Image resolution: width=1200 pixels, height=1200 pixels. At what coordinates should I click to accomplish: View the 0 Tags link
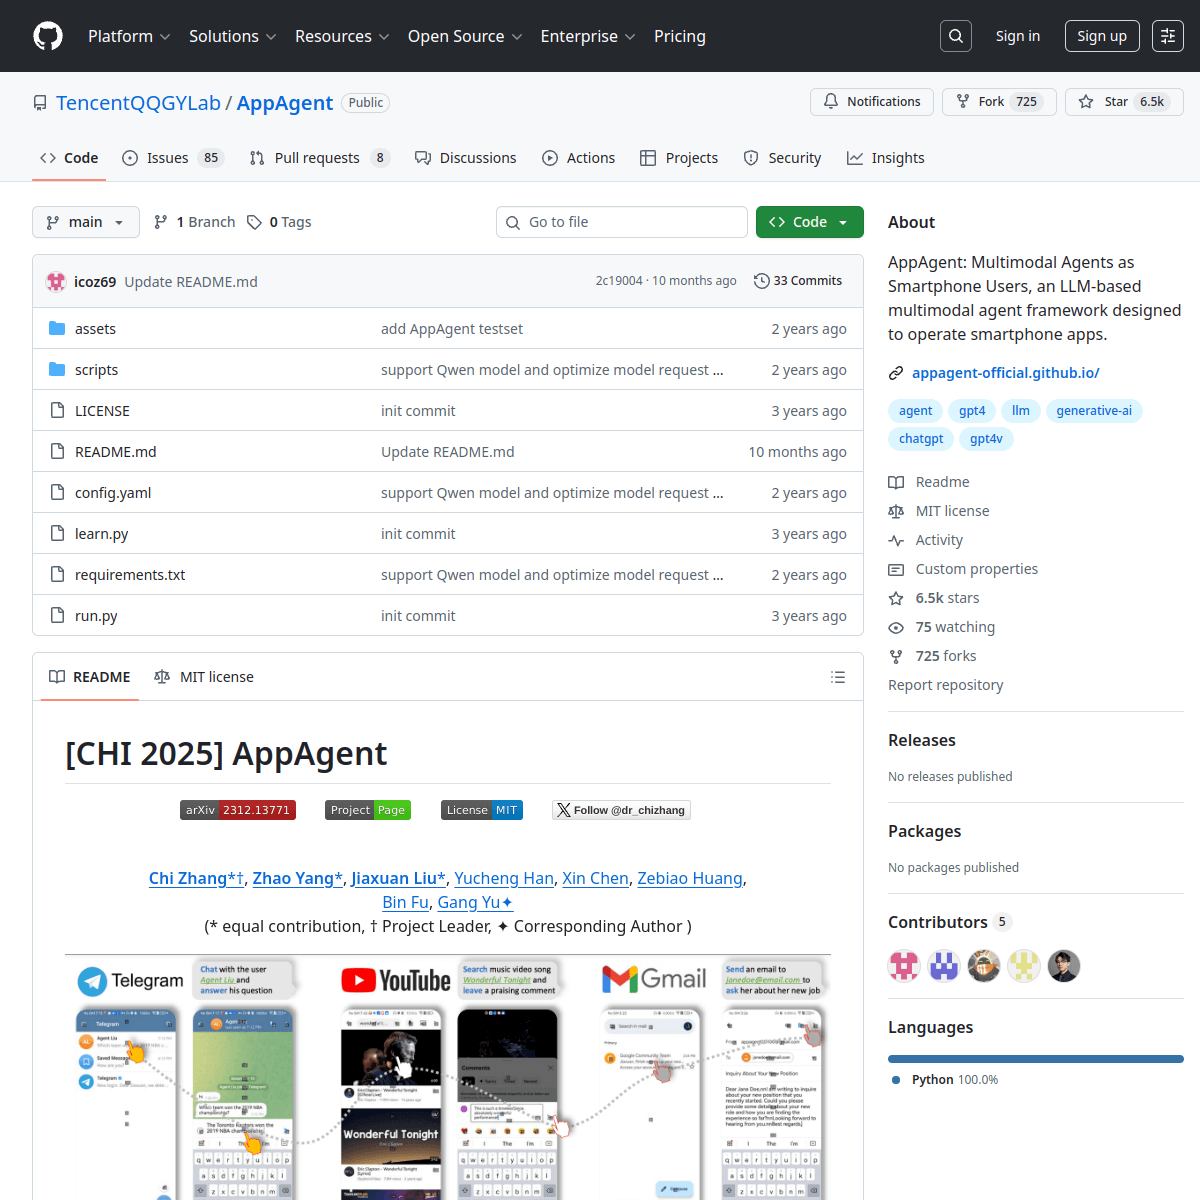click(280, 222)
